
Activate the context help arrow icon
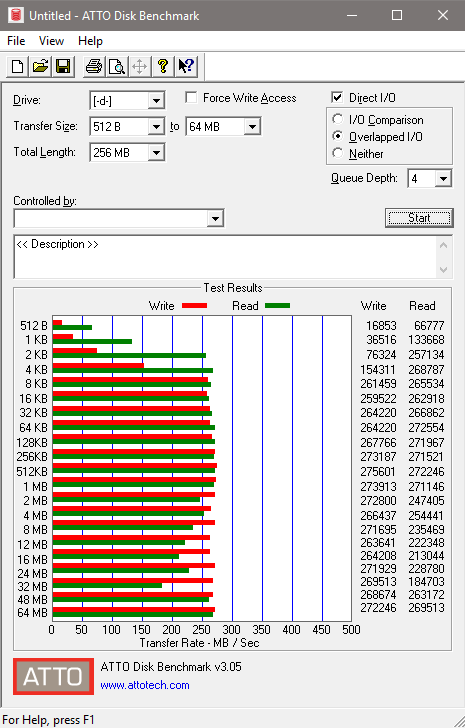[x=186, y=66]
